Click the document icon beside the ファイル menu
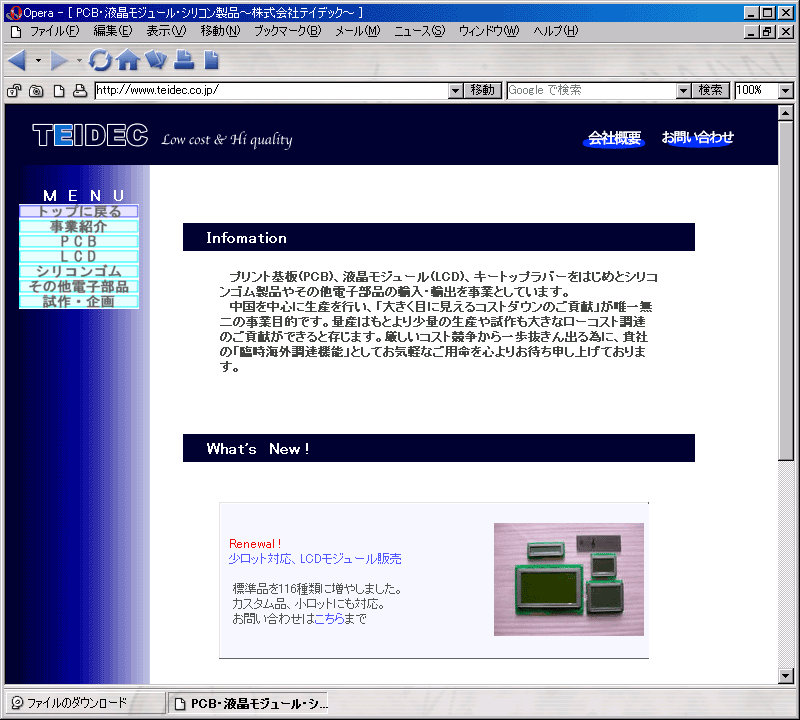The height and width of the screenshot is (720, 800). [x=16, y=32]
